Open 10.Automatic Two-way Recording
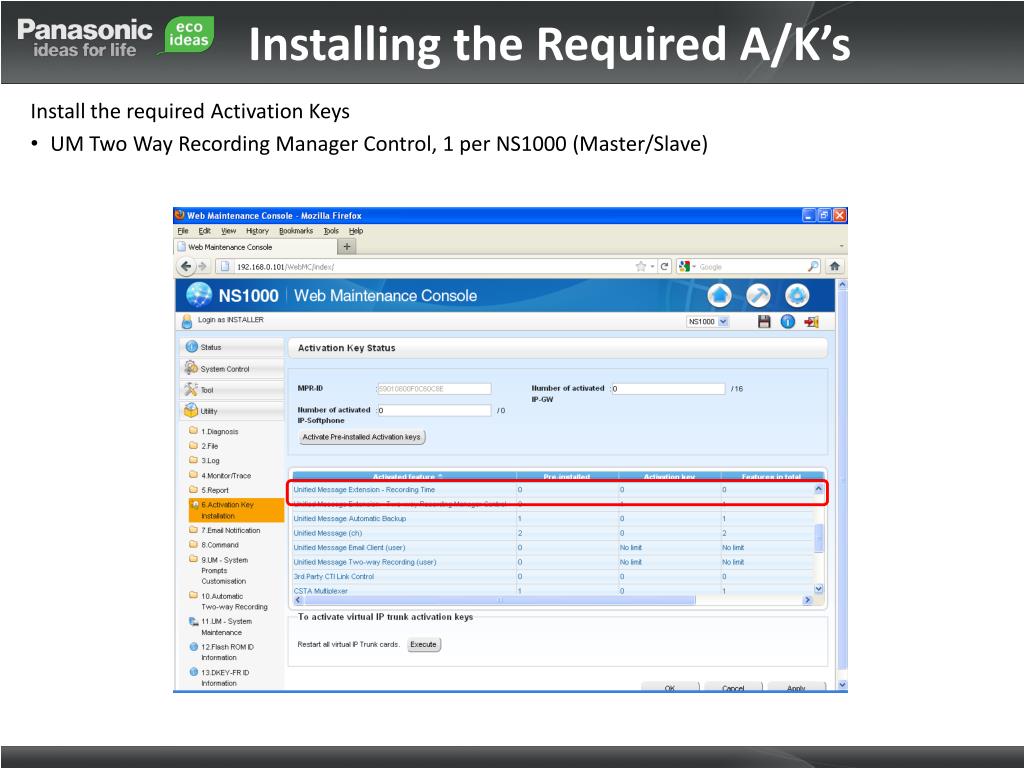The height and width of the screenshot is (768, 1024). click(x=234, y=601)
